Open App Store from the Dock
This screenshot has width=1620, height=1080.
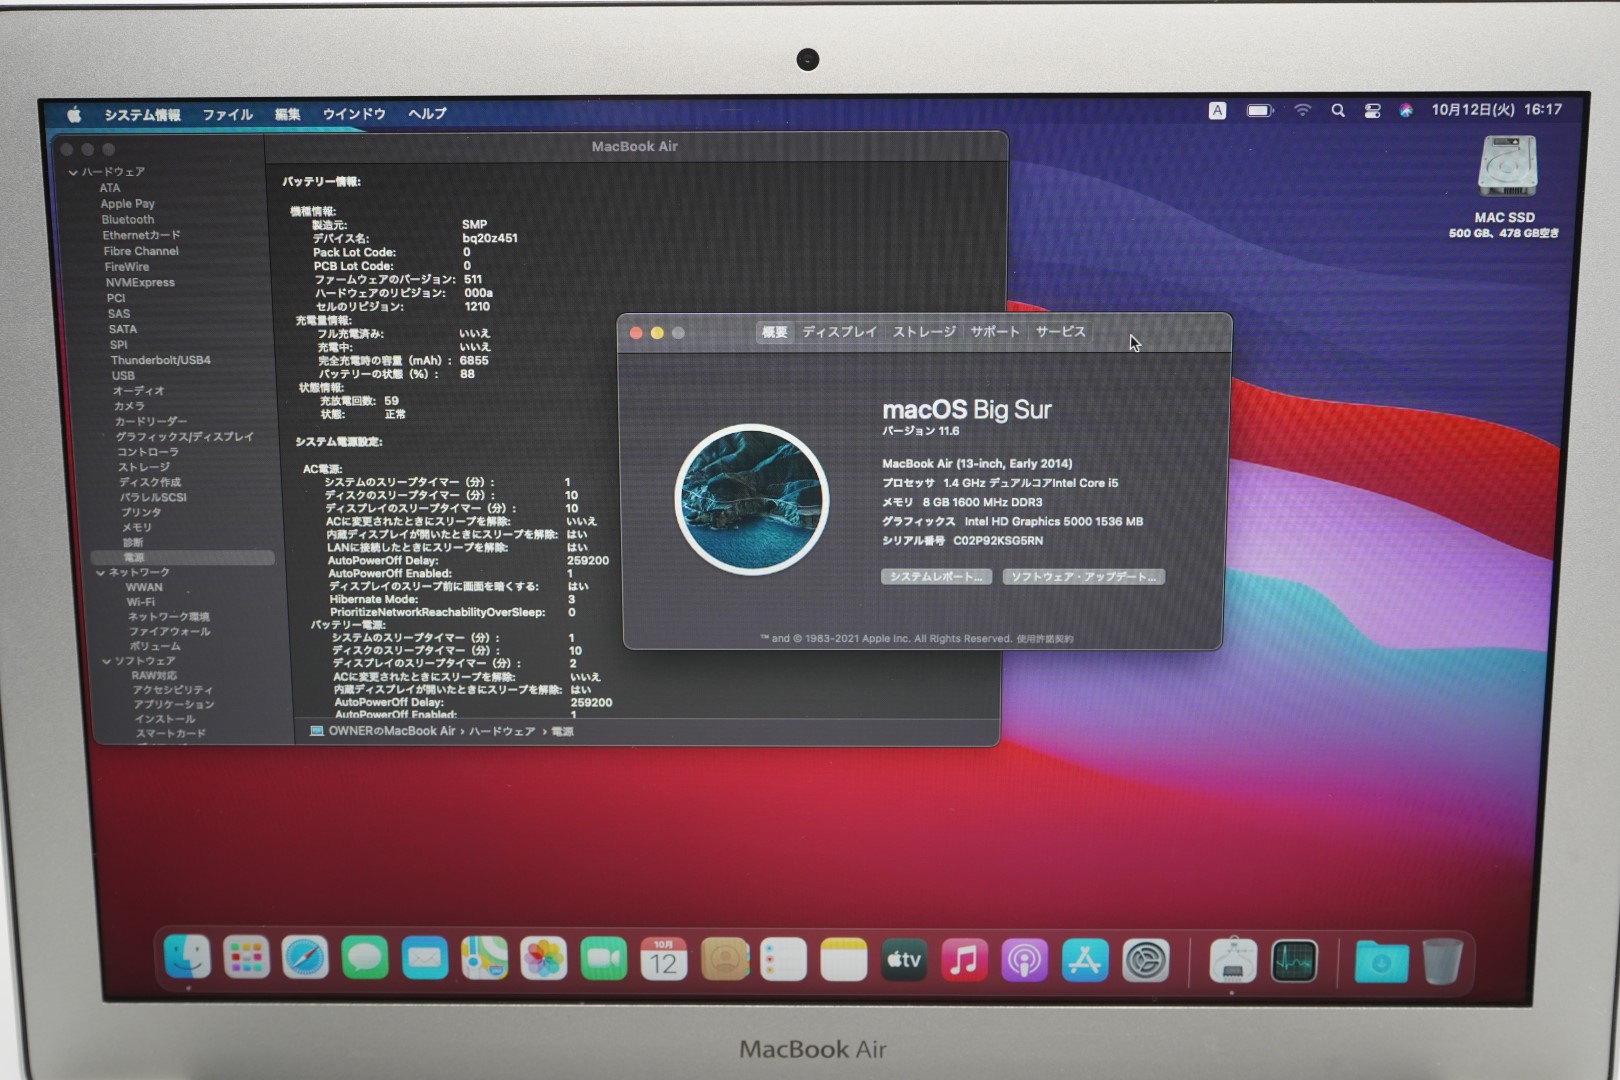pyautogui.click(x=1085, y=960)
